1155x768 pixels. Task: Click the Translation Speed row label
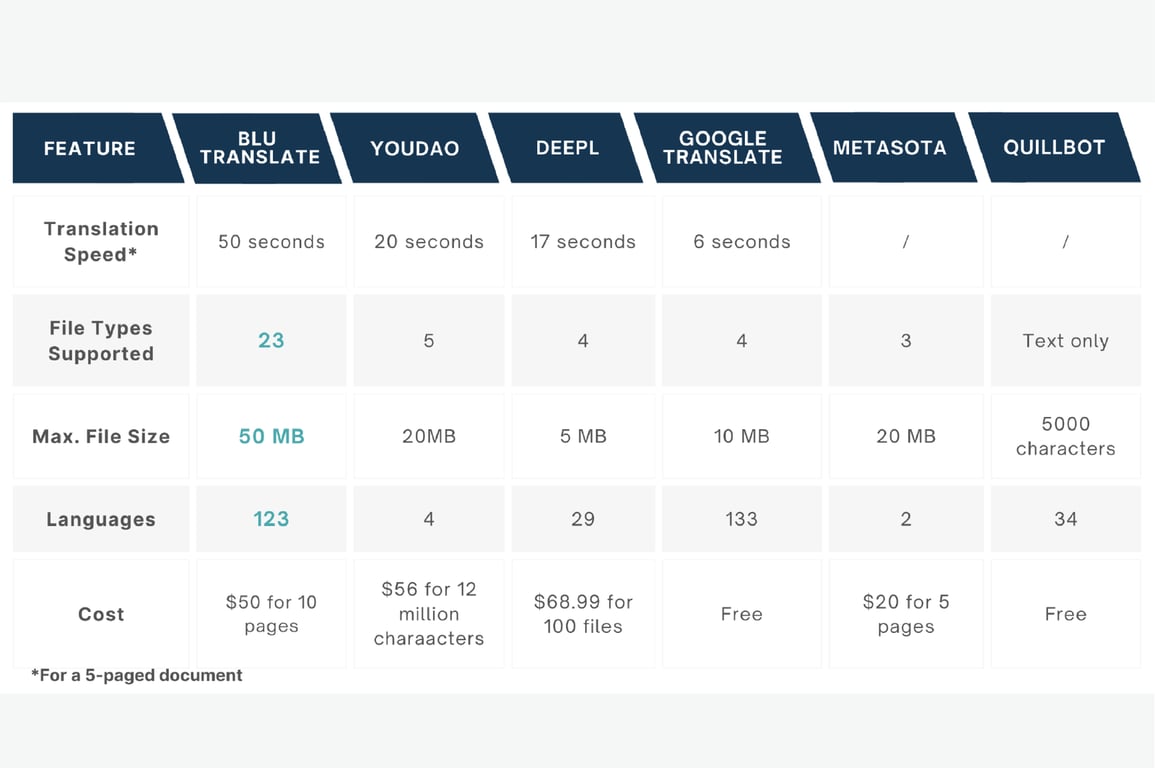coord(101,242)
